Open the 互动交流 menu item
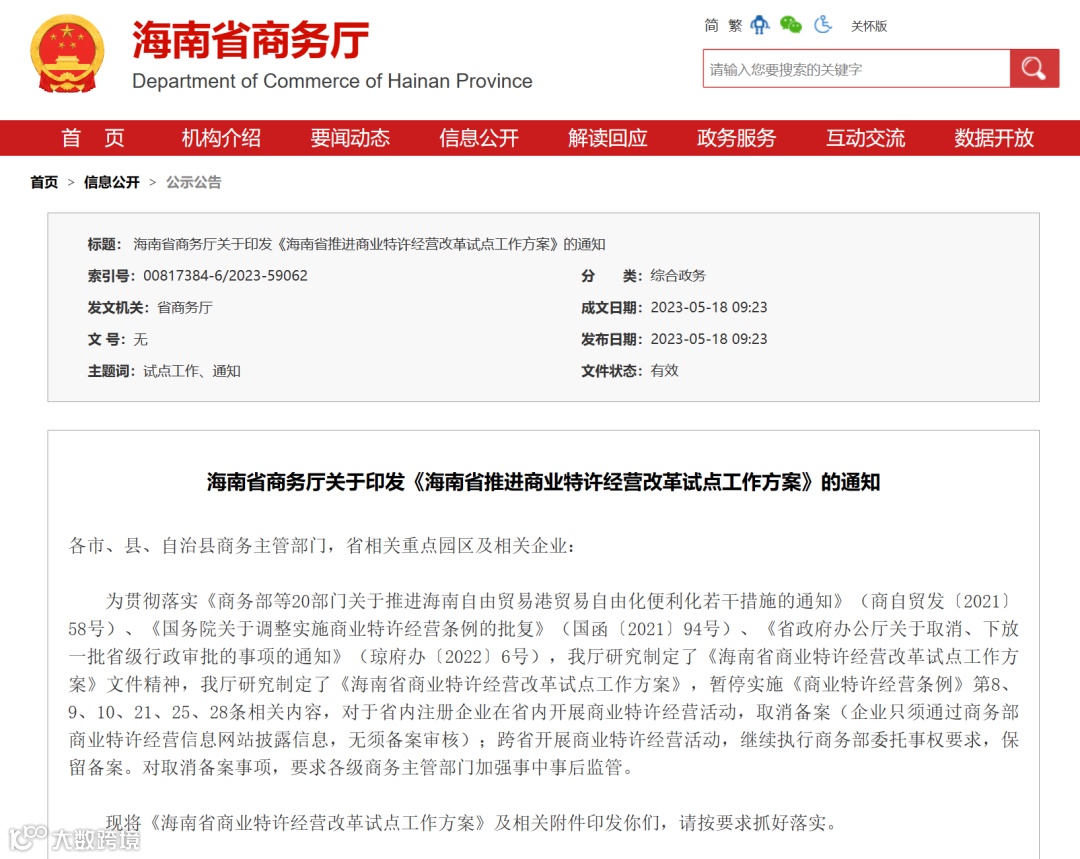 [865, 138]
